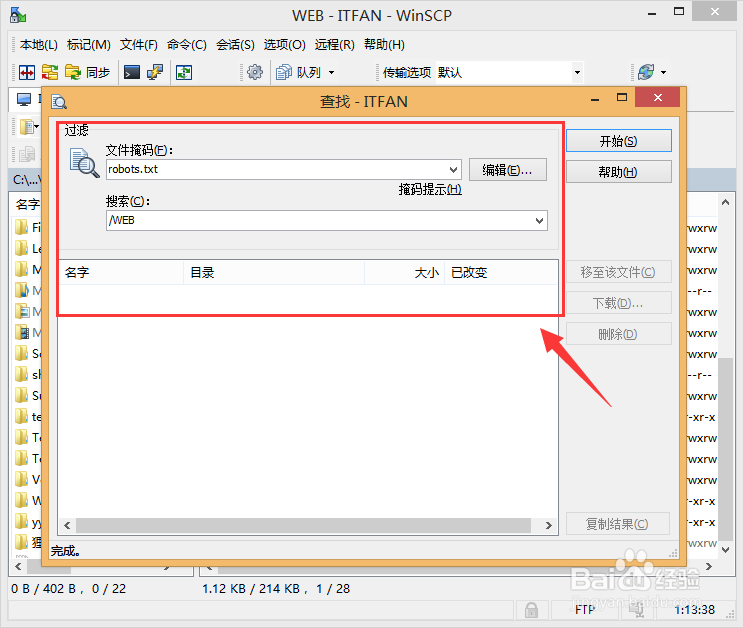Click right arrow of remote panel bottom scrollbar
This screenshot has width=744, height=628.
(709, 566)
